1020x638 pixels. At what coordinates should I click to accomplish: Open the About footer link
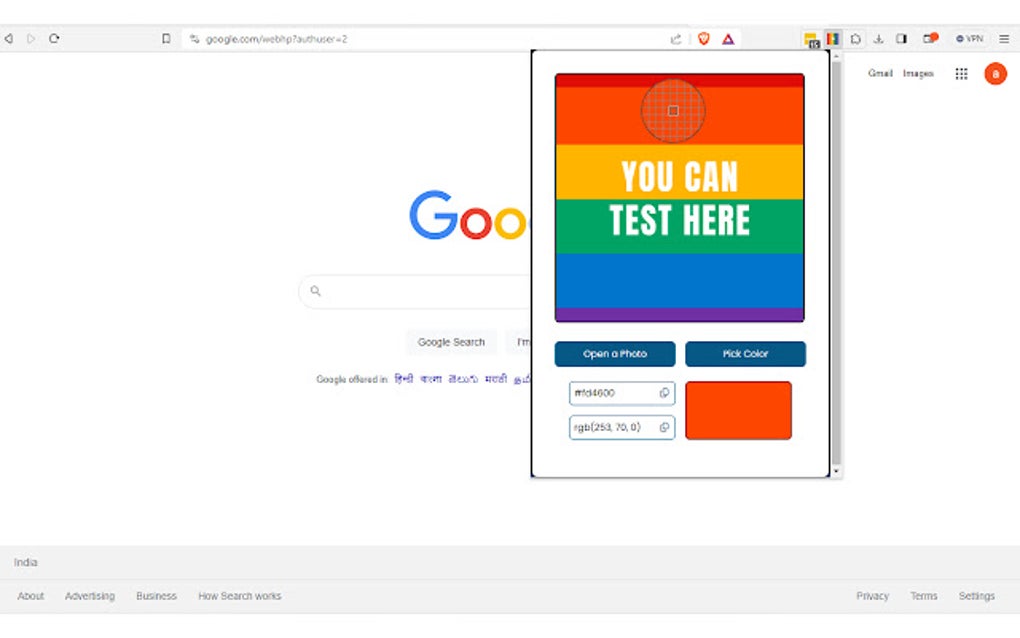click(31, 596)
